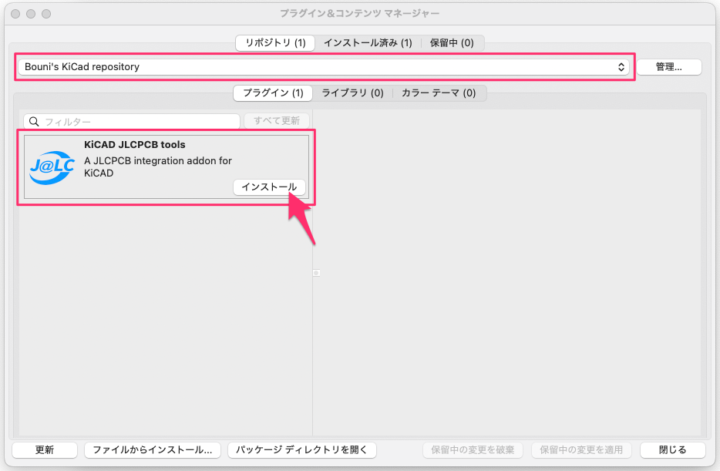The height and width of the screenshot is (471, 720).
Task: Open Bouni's KiCad repository dropdown
Action: click(x=324, y=67)
